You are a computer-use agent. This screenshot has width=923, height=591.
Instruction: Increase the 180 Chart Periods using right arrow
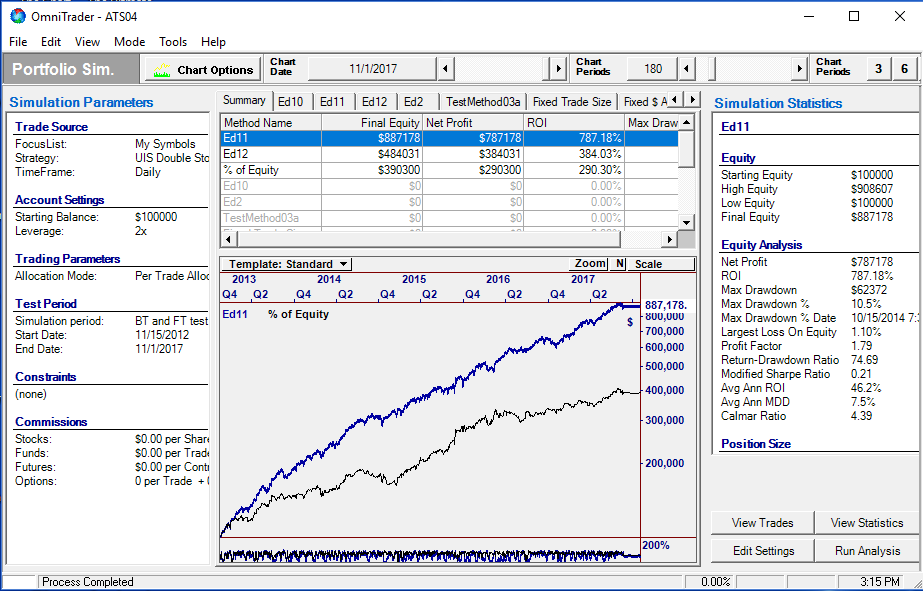pos(799,69)
